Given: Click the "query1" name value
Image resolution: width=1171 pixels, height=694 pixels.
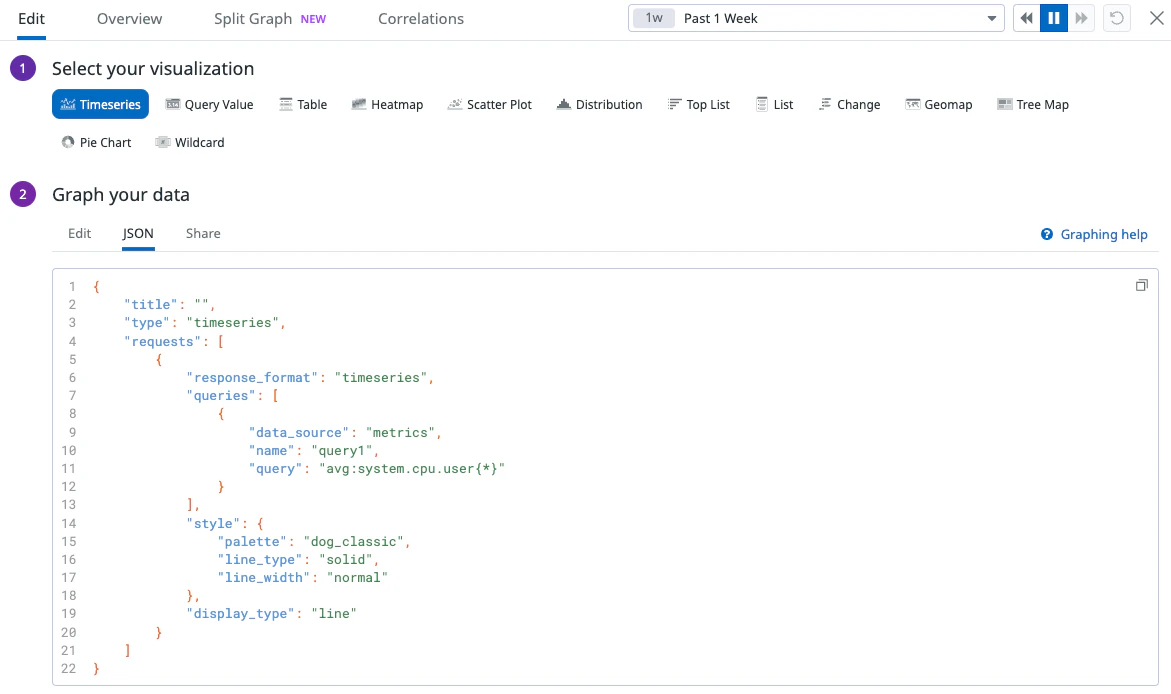Looking at the screenshot, I should click(341, 451).
